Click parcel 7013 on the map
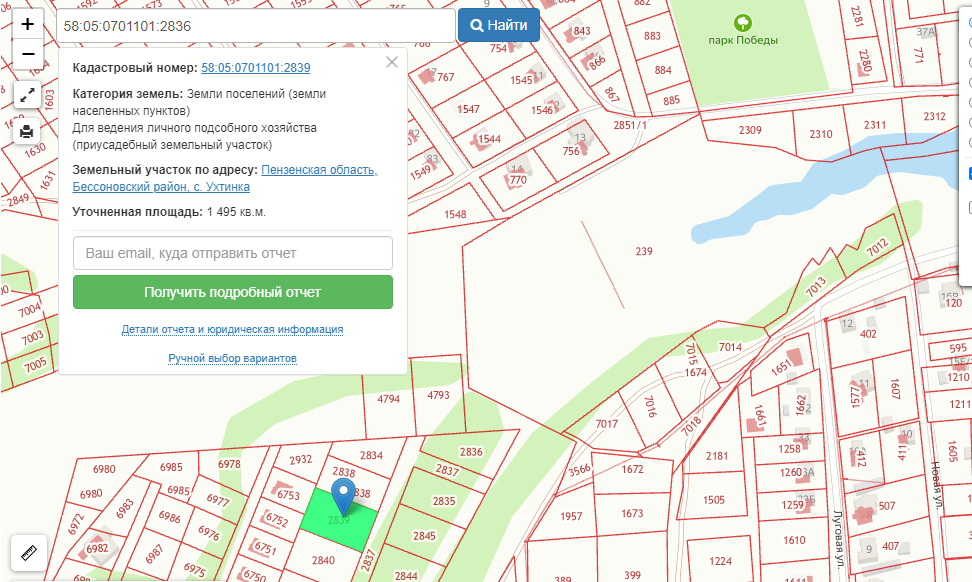Screen dimensions: 972x582 pyautogui.click(x=816, y=286)
